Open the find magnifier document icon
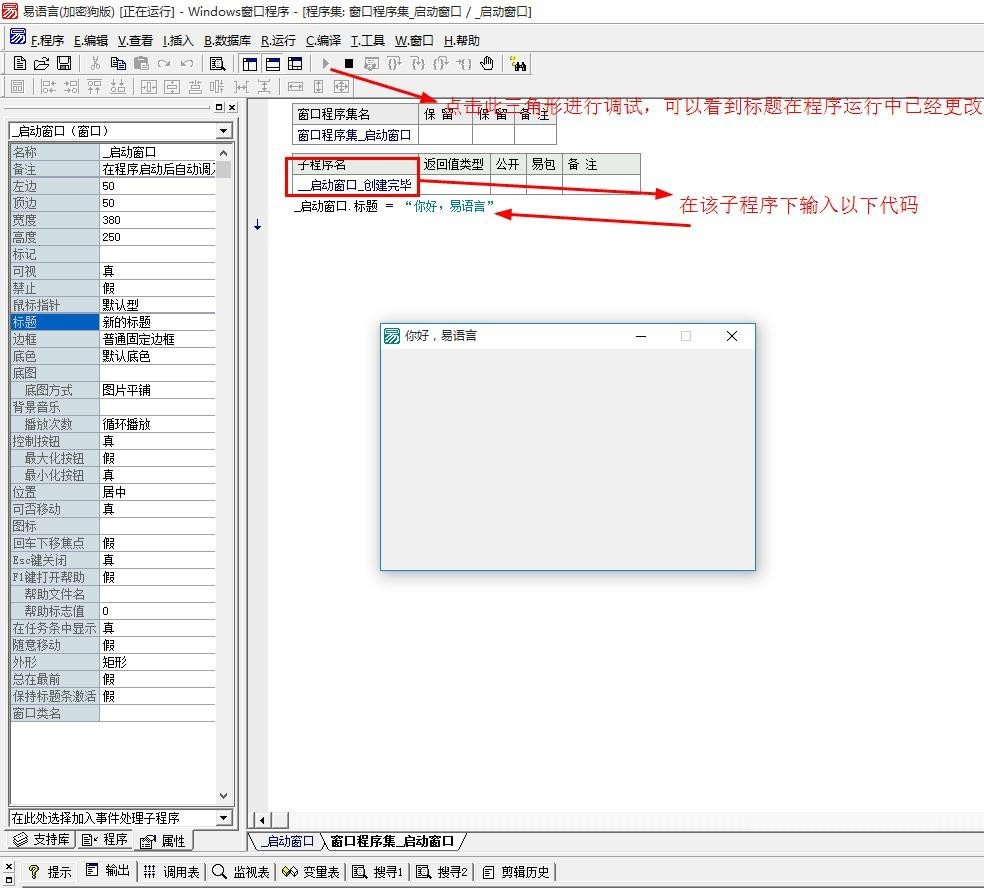 (217, 63)
